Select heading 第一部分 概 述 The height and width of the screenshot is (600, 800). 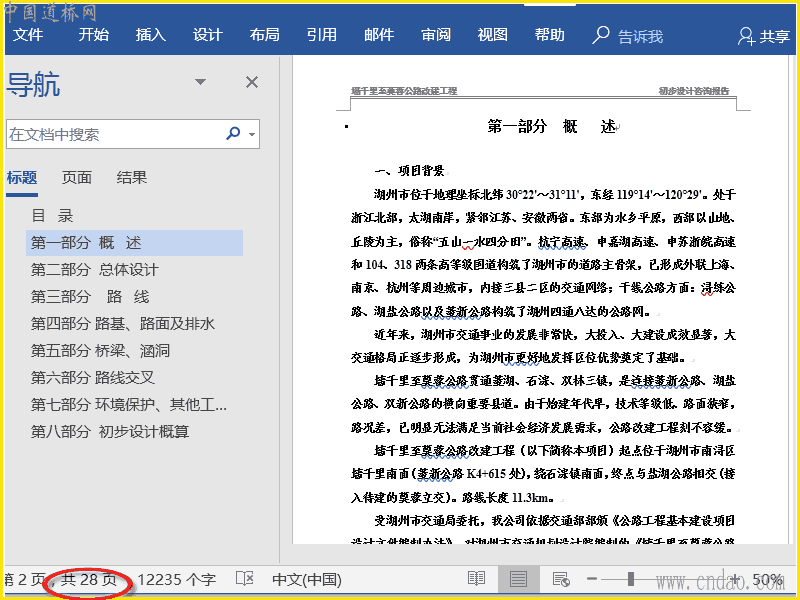[135, 243]
